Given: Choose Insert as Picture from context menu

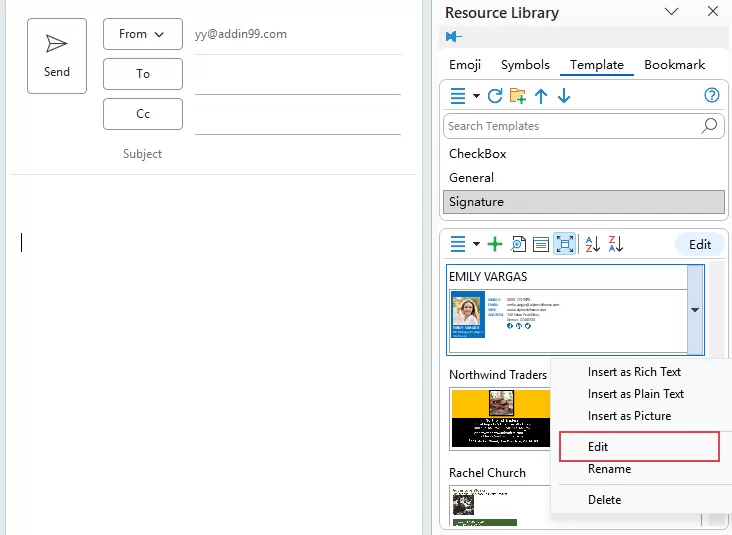Looking at the screenshot, I should pos(629,416).
